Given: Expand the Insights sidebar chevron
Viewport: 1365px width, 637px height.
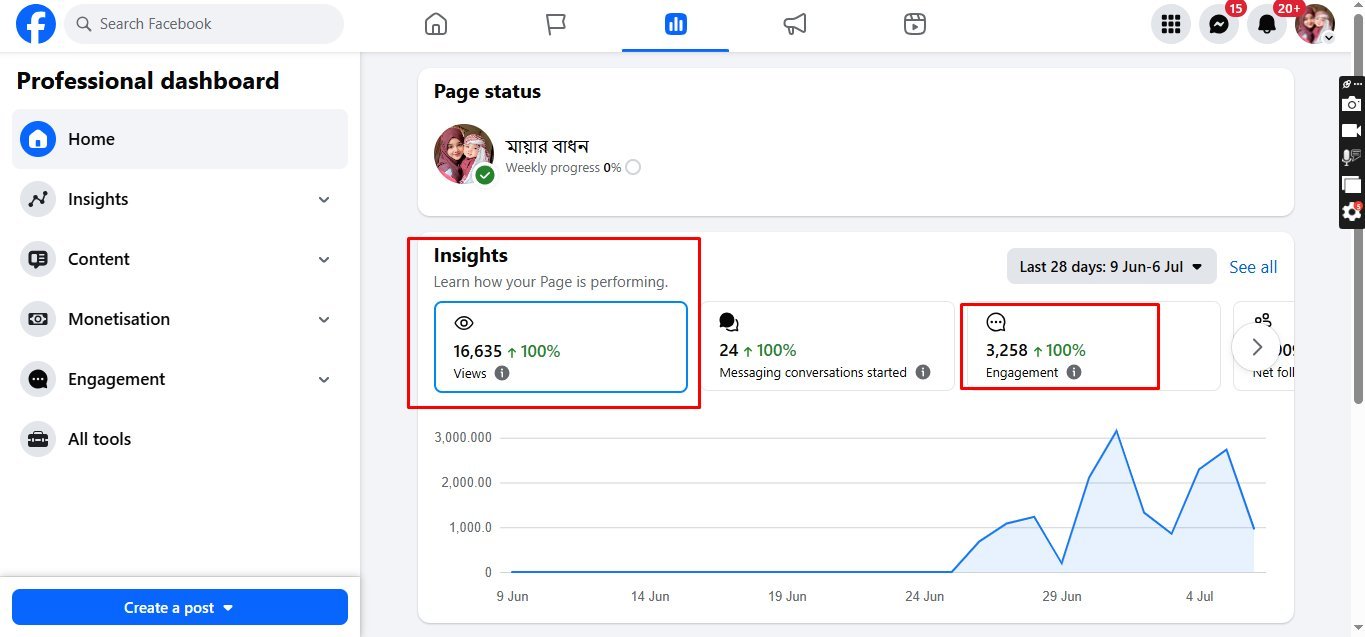Looking at the screenshot, I should 324,199.
